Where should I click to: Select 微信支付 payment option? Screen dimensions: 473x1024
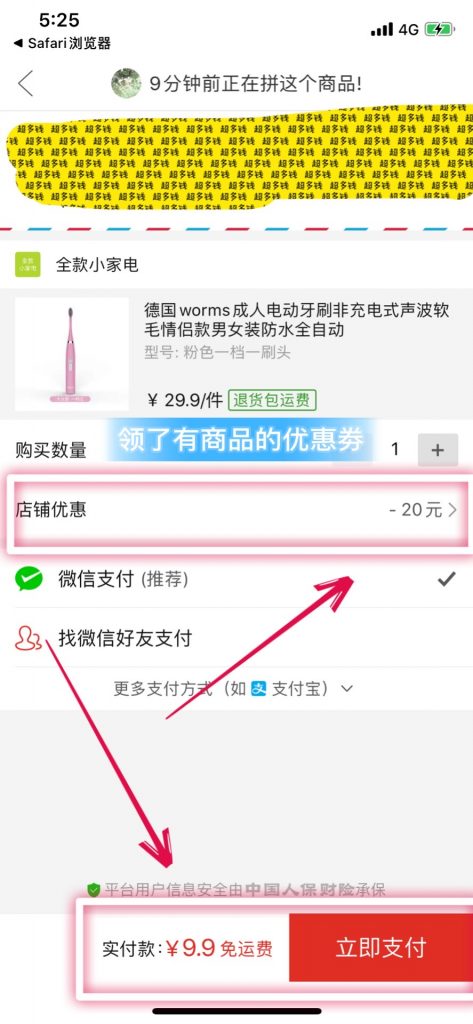tap(236, 579)
